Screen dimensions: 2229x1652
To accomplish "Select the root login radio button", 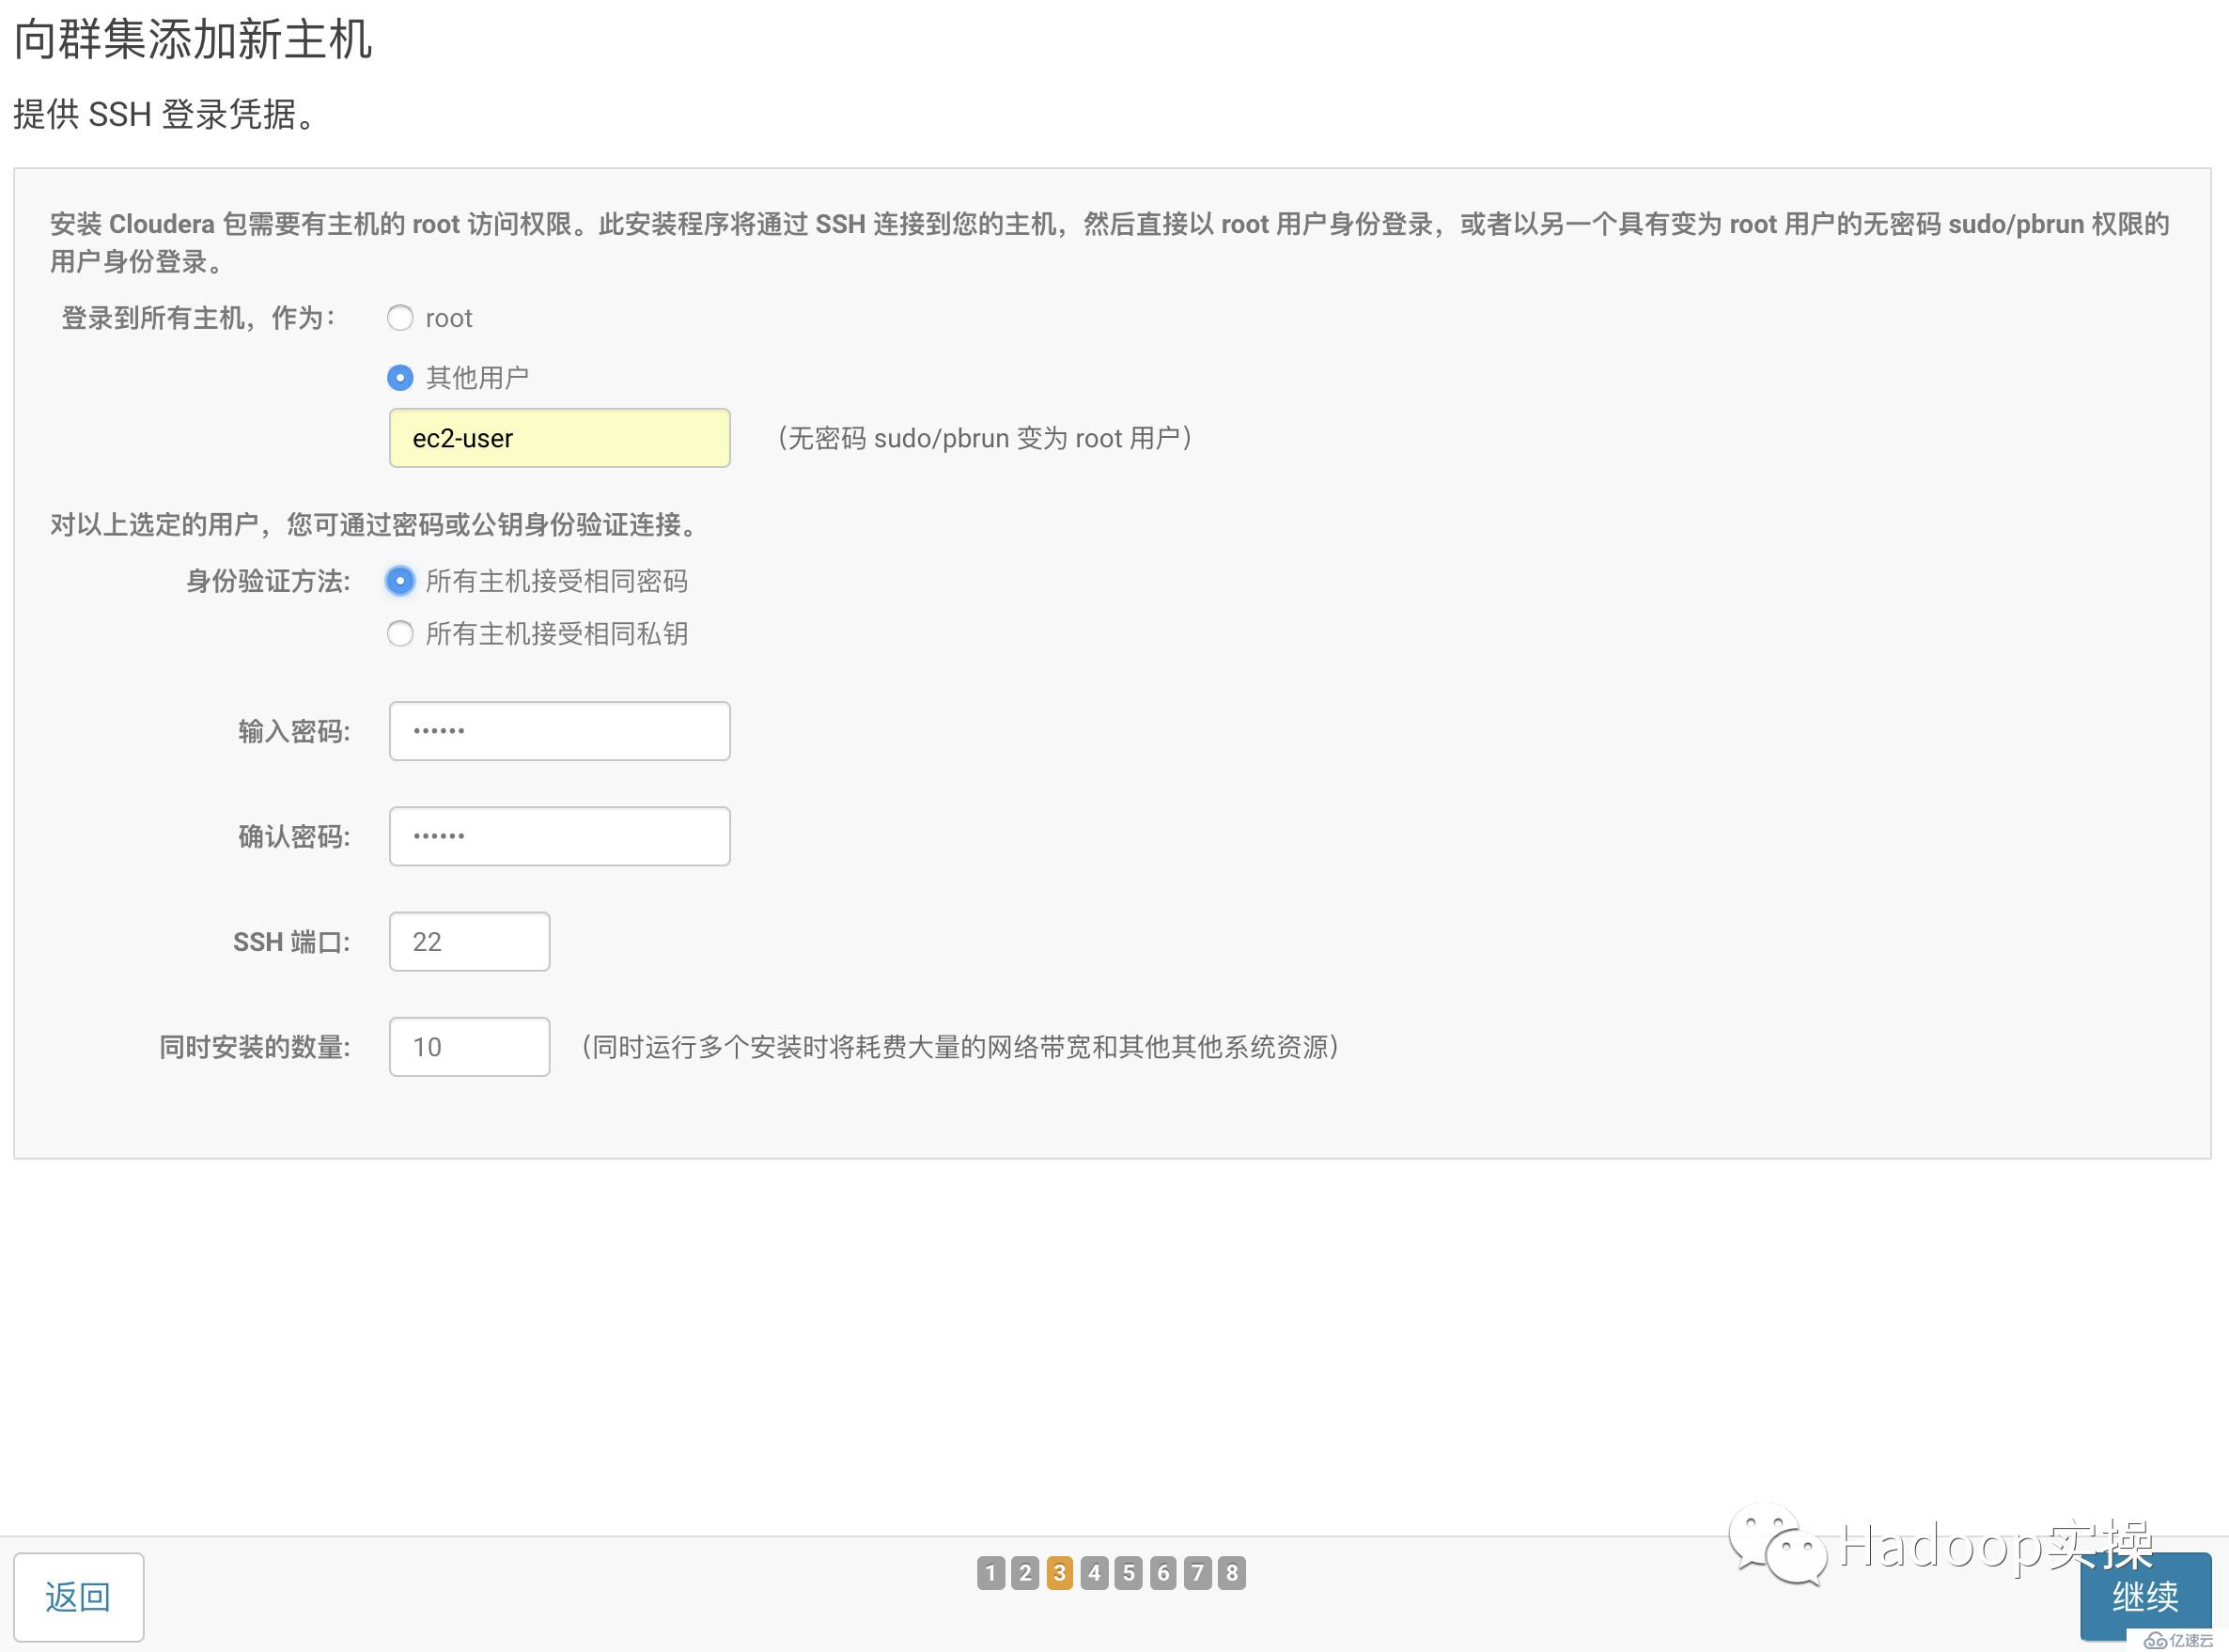I will click(x=400, y=318).
